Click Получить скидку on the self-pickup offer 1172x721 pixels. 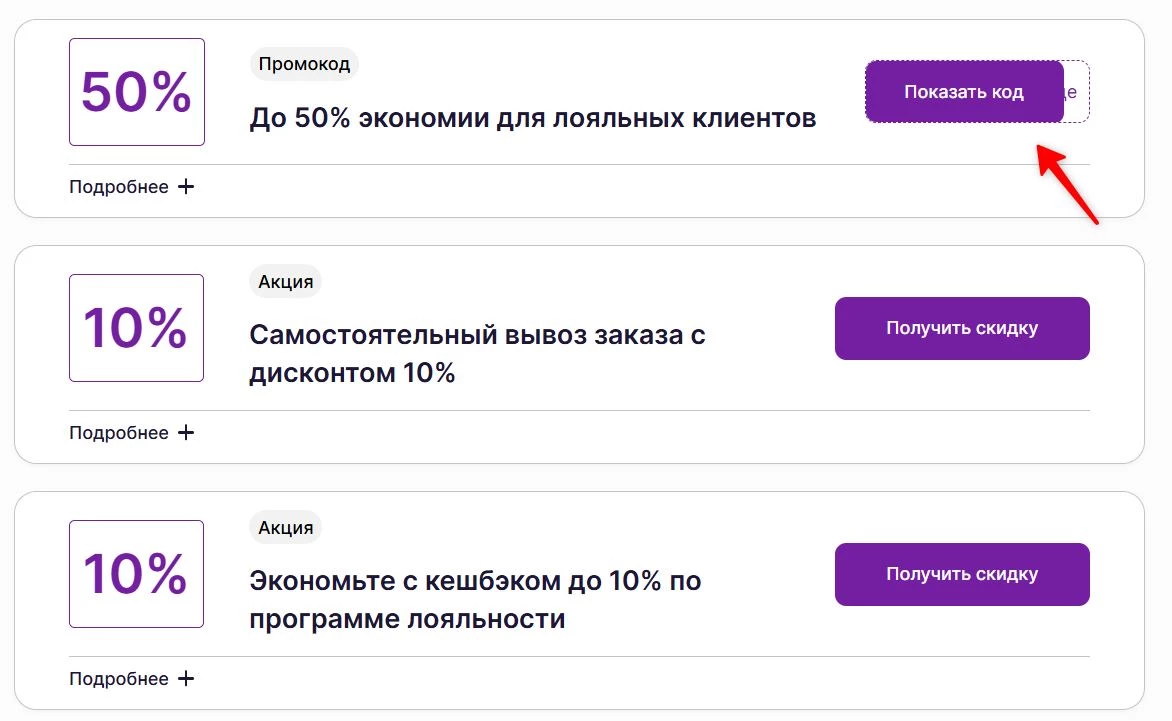click(961, 327)
